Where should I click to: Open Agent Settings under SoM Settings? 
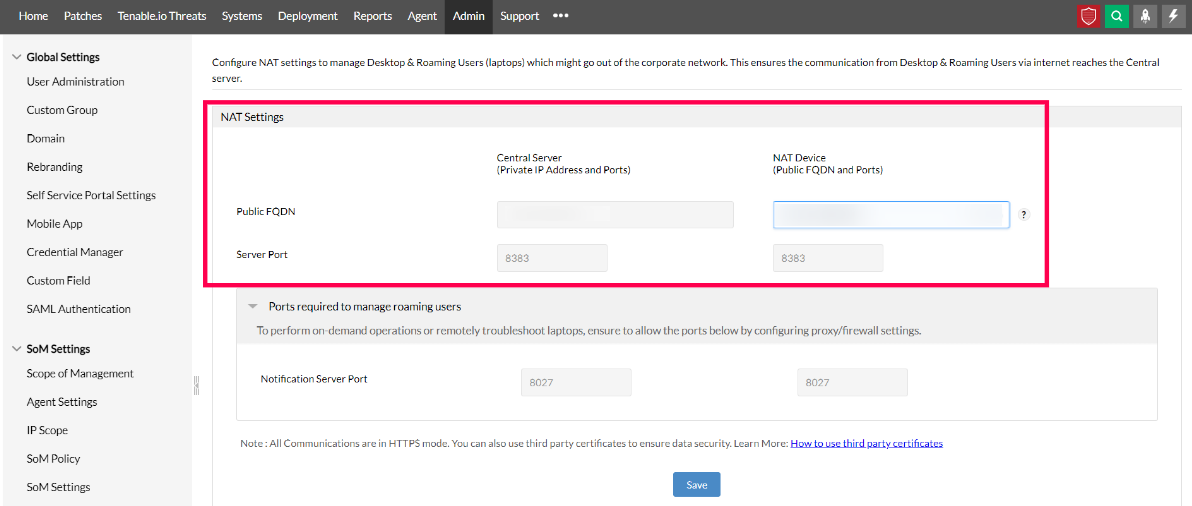[x=62, y=402]
